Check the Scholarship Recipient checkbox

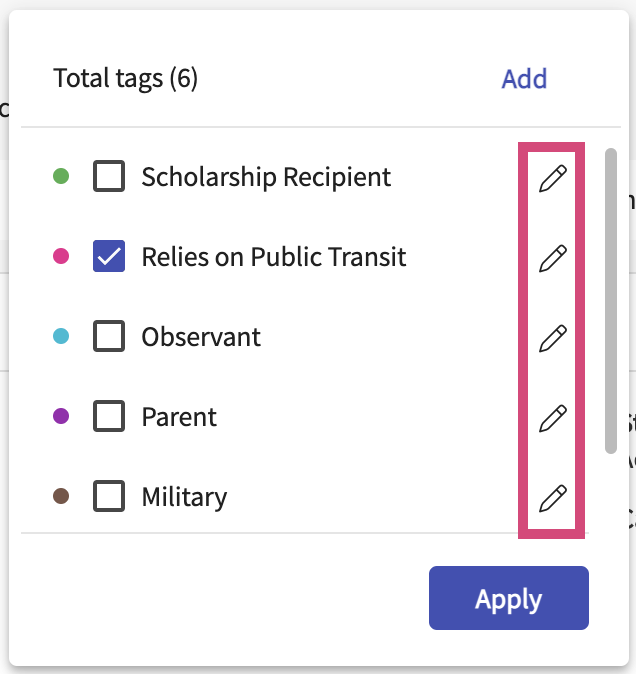coord(109,177)
